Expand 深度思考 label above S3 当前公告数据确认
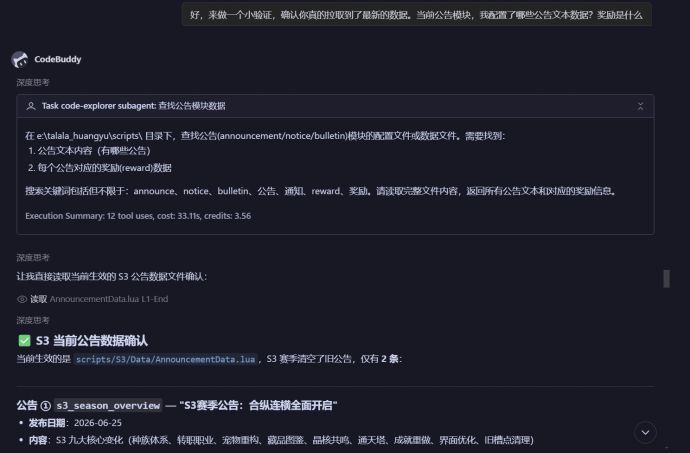This screenshot has height=453, width=690. (x=33, y=320)
